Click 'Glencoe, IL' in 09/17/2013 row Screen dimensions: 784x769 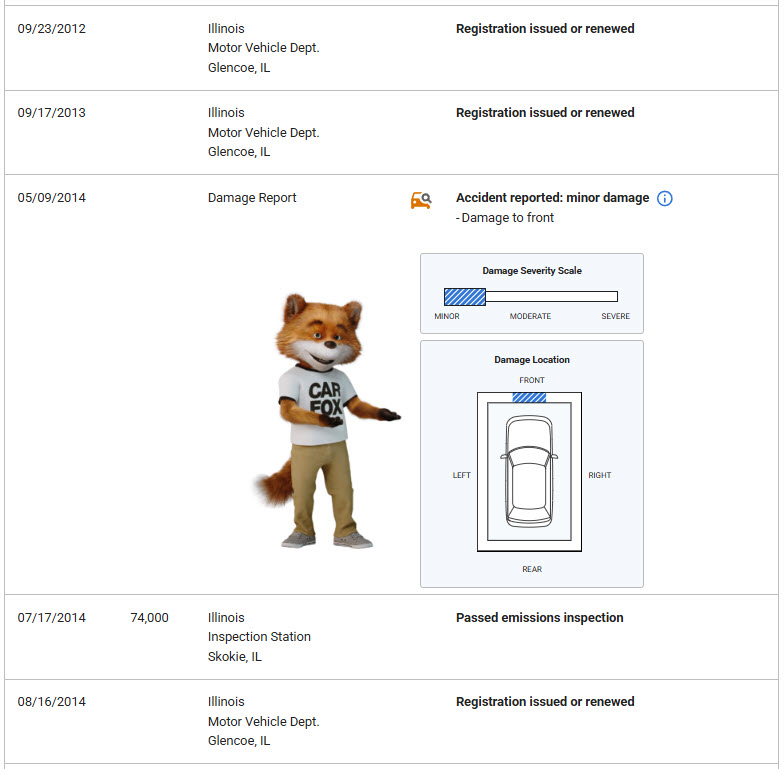pos(239,152)
